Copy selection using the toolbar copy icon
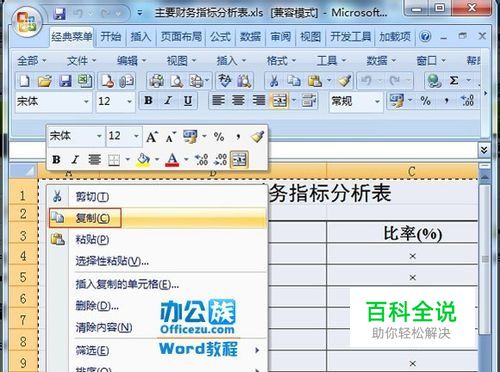The image size is (500, 372). (294, 81)
